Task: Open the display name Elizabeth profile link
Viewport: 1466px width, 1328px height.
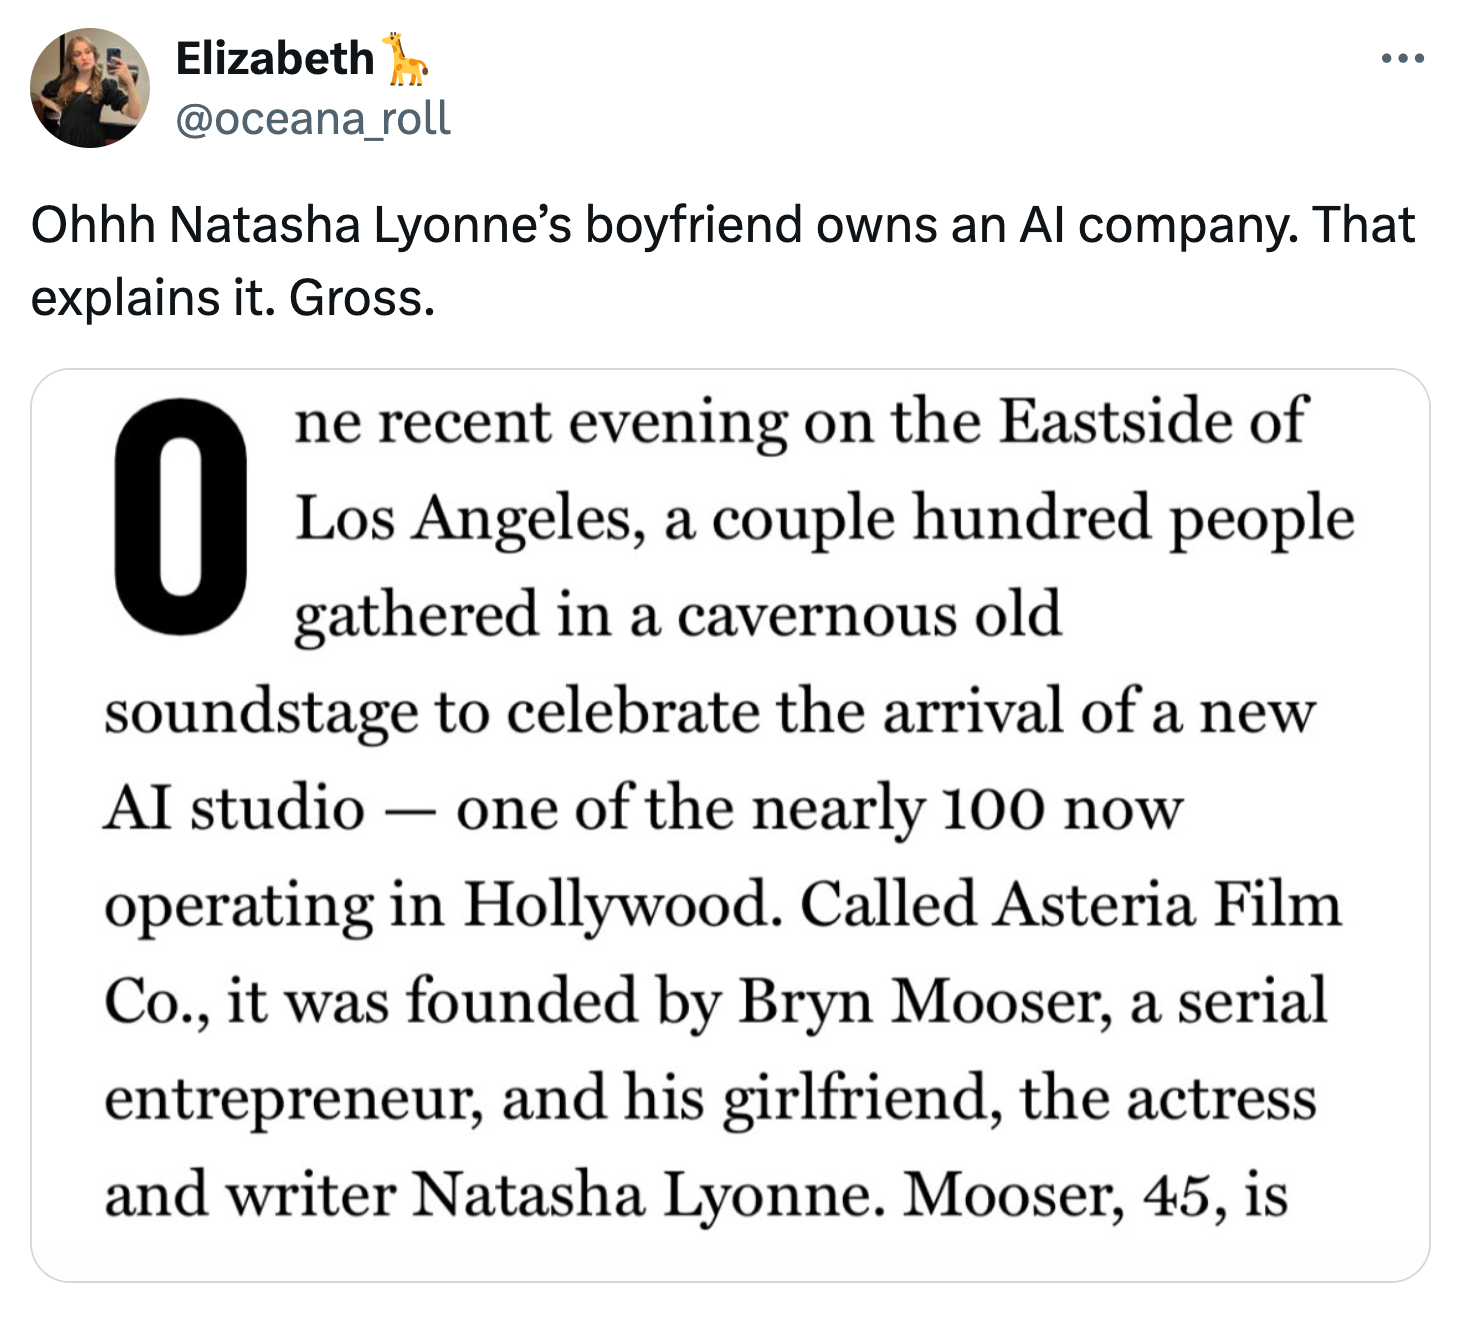Action: tap(275, 59)
